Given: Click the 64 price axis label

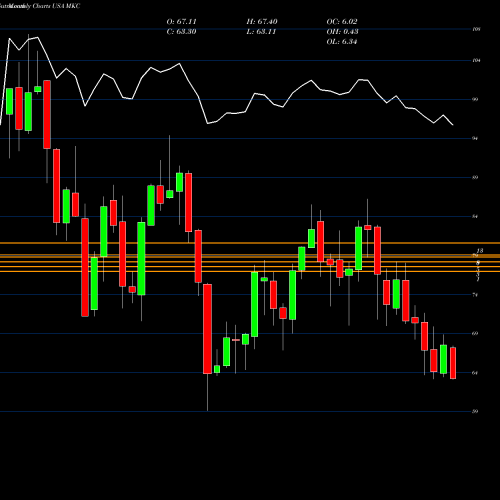Looking at the screenshot, I should pos(475,373).
